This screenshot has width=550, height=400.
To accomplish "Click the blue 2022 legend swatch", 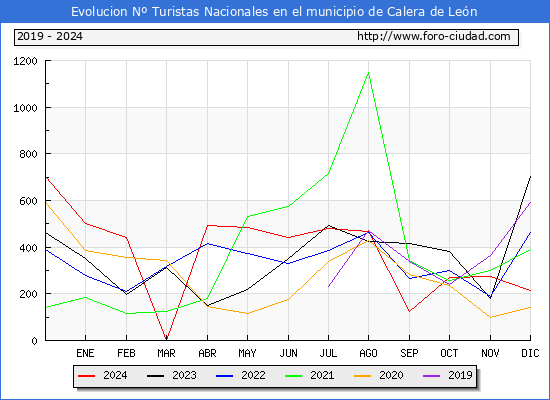I will point(224,376).
